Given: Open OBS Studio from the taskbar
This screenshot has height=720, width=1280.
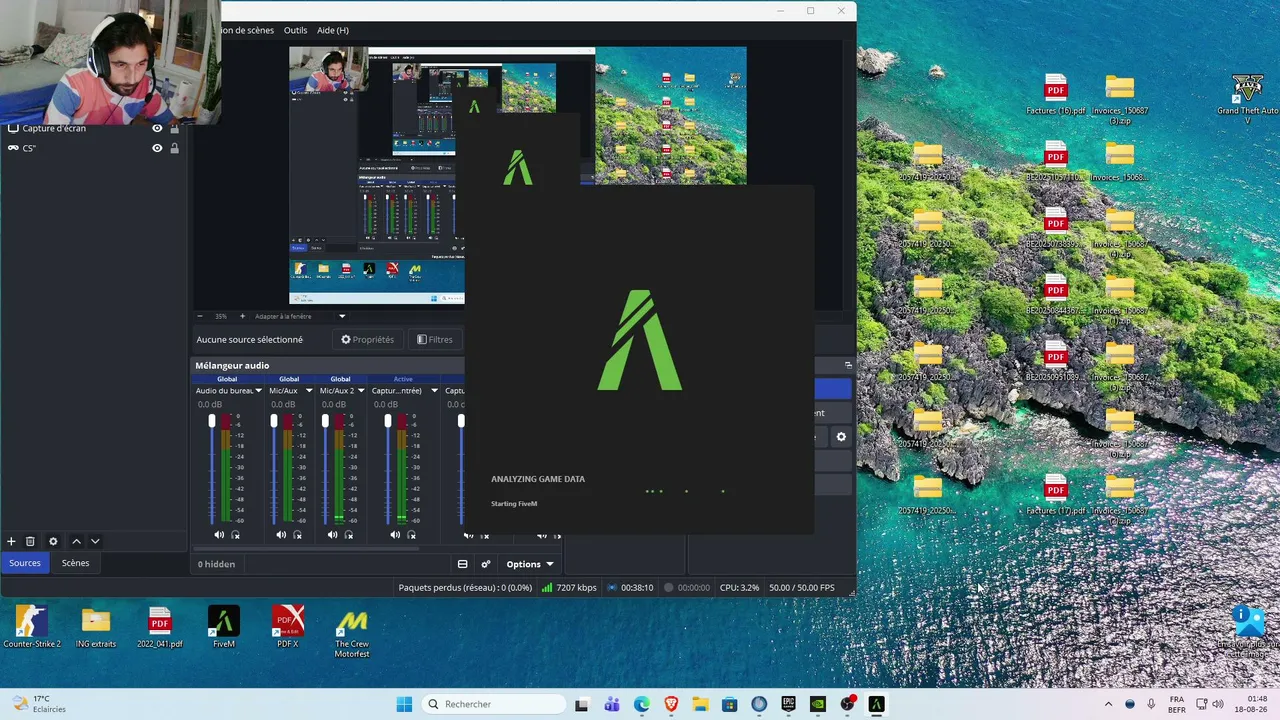Looking at the screenshot, I should pos(847,704).
